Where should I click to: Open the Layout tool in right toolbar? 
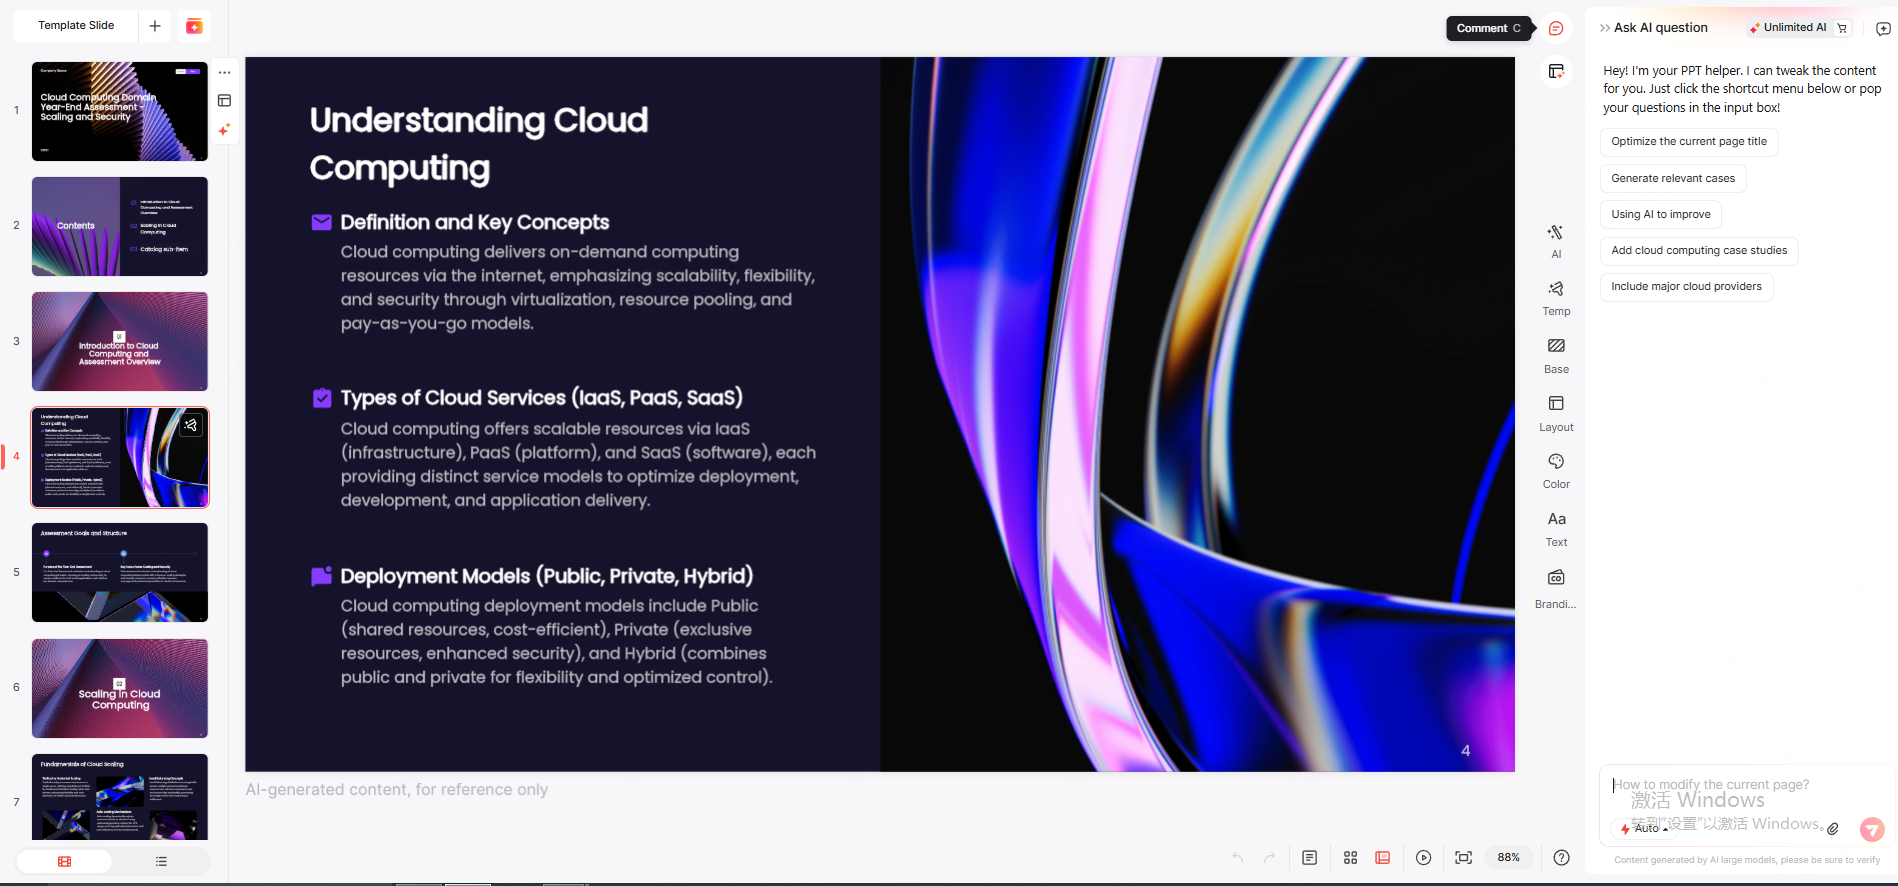(x=1556, y=413)
